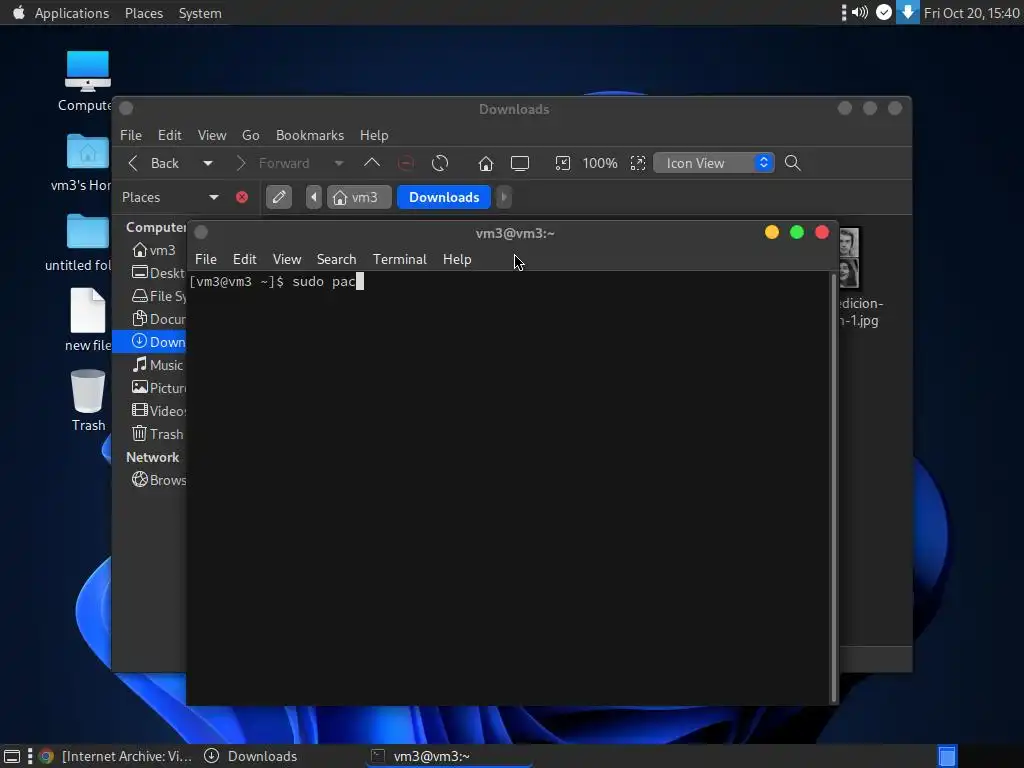The width and height of the screenshot is (1024, 768).
Task: Click the blue download arrow tray icon
Action: pyautogui.click(x=908, y=12)
